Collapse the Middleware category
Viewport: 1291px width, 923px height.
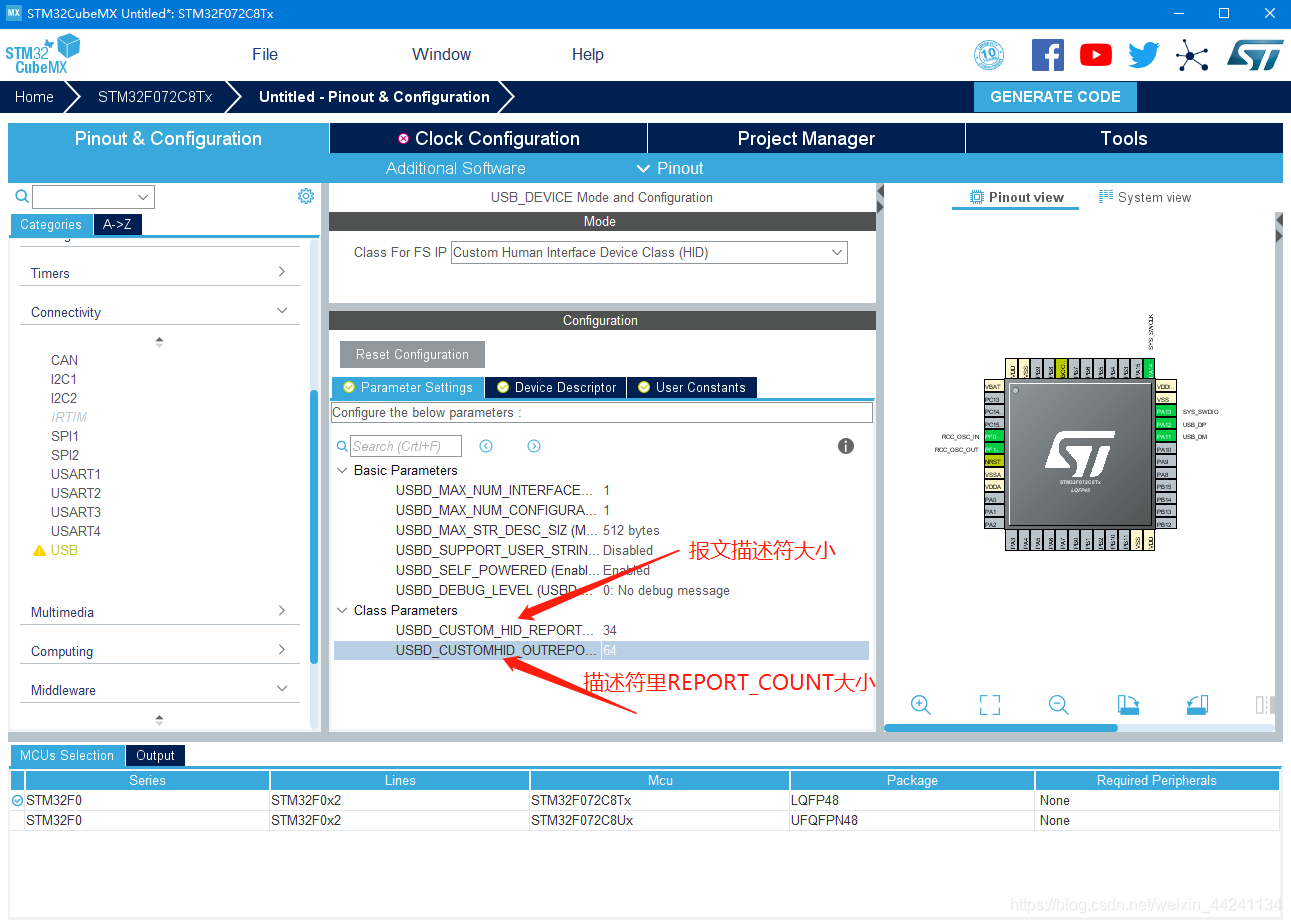click(x=282, y=688)
